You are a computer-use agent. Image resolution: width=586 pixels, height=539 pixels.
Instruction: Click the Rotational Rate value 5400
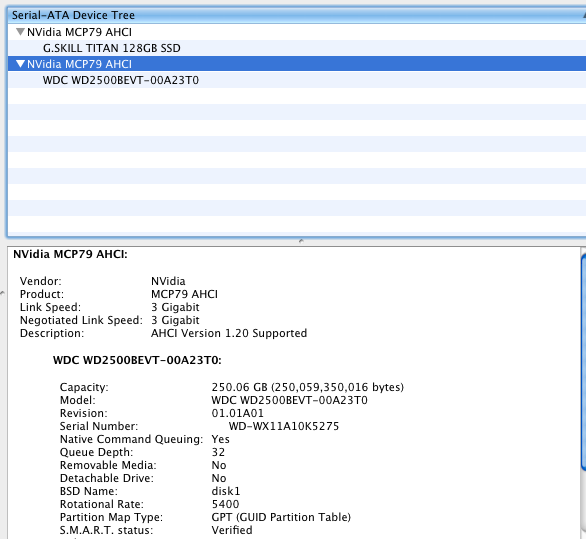225,504
